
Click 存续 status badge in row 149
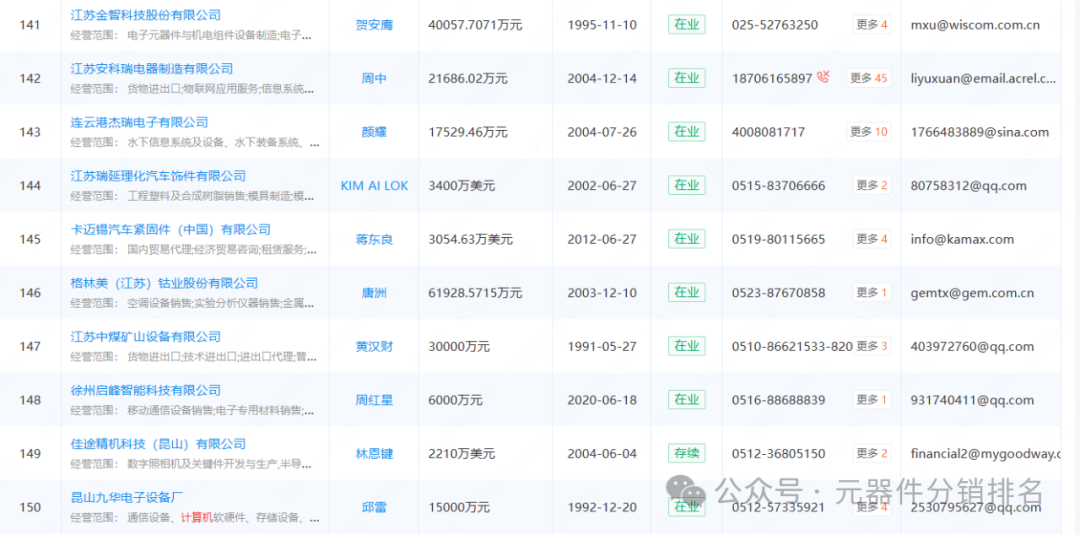coord(687,454)
